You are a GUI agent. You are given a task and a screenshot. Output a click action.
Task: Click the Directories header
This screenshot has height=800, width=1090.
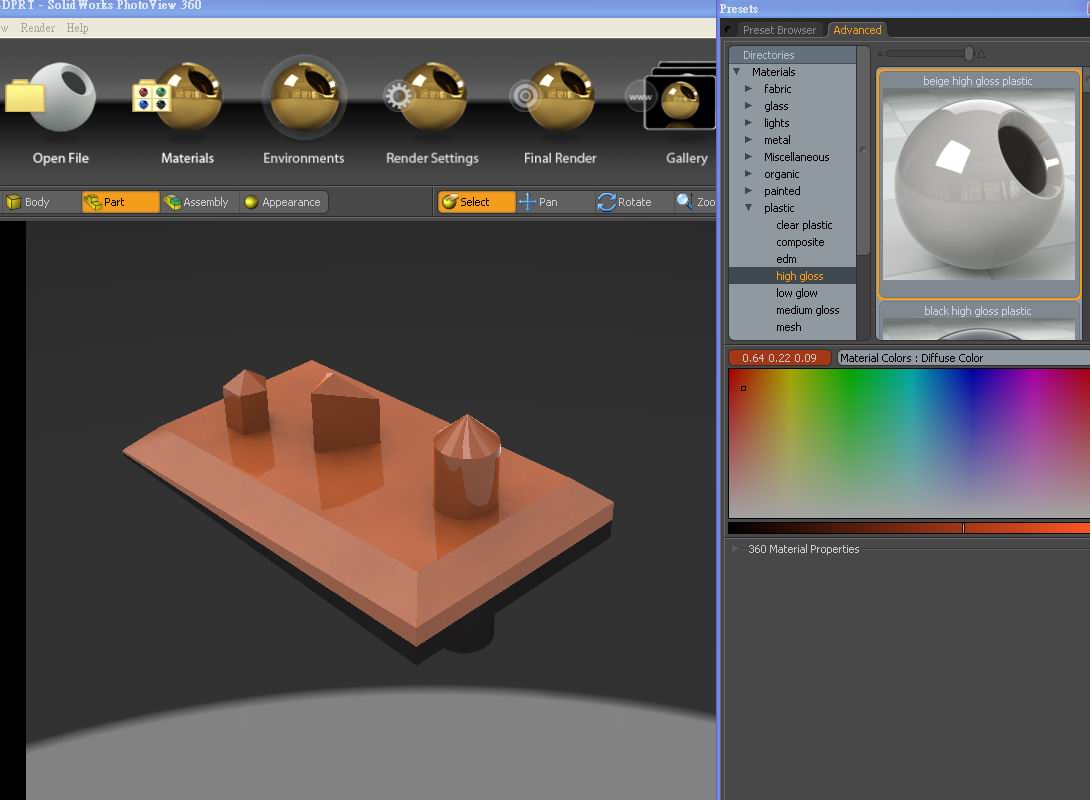pos(792,55)
